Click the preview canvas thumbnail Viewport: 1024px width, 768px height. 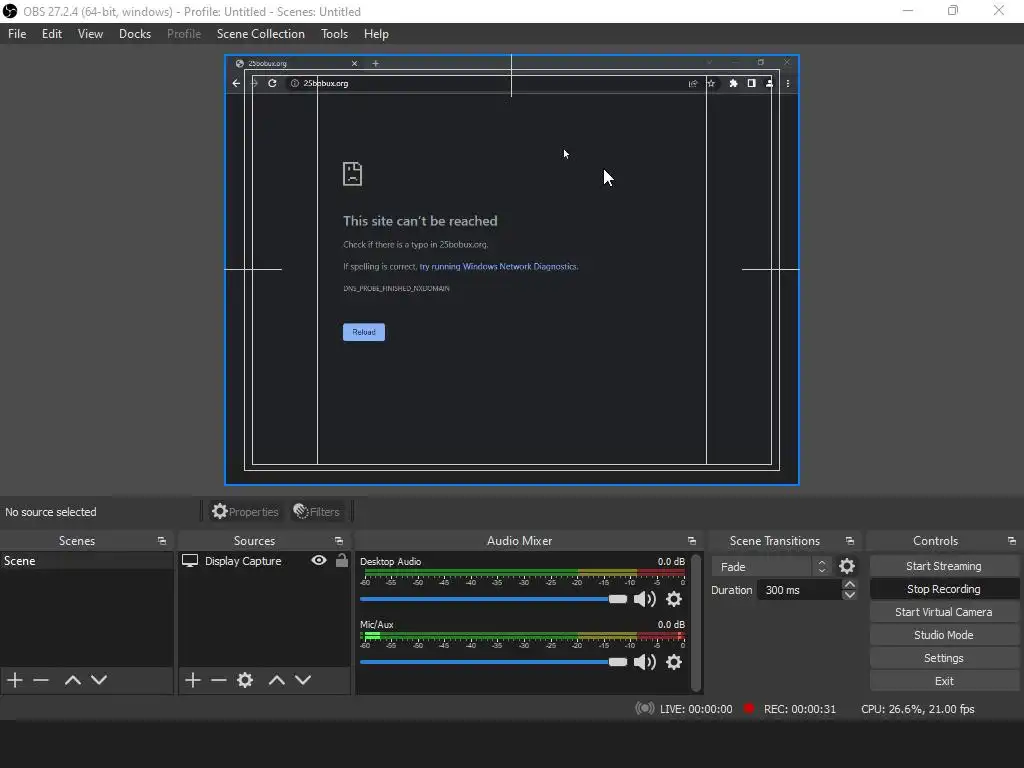point(512,270)
